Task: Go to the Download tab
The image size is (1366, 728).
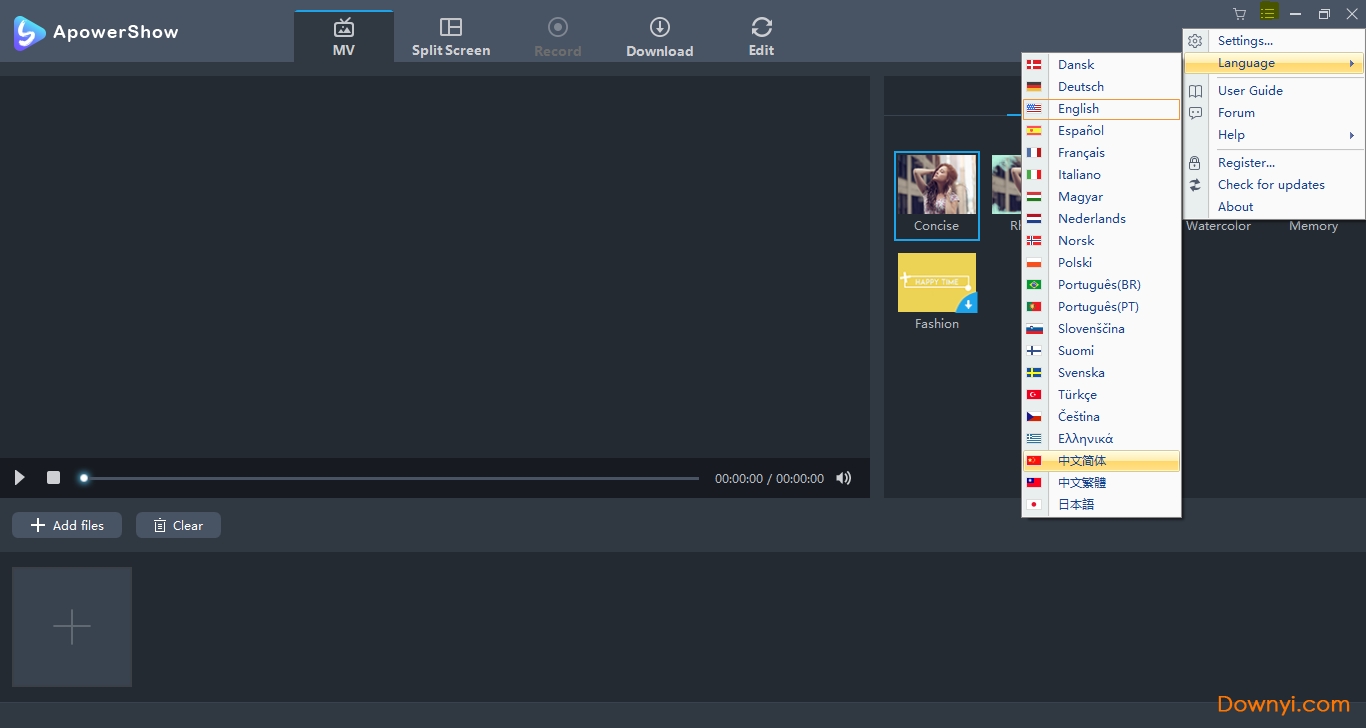Action: (659, 36)
